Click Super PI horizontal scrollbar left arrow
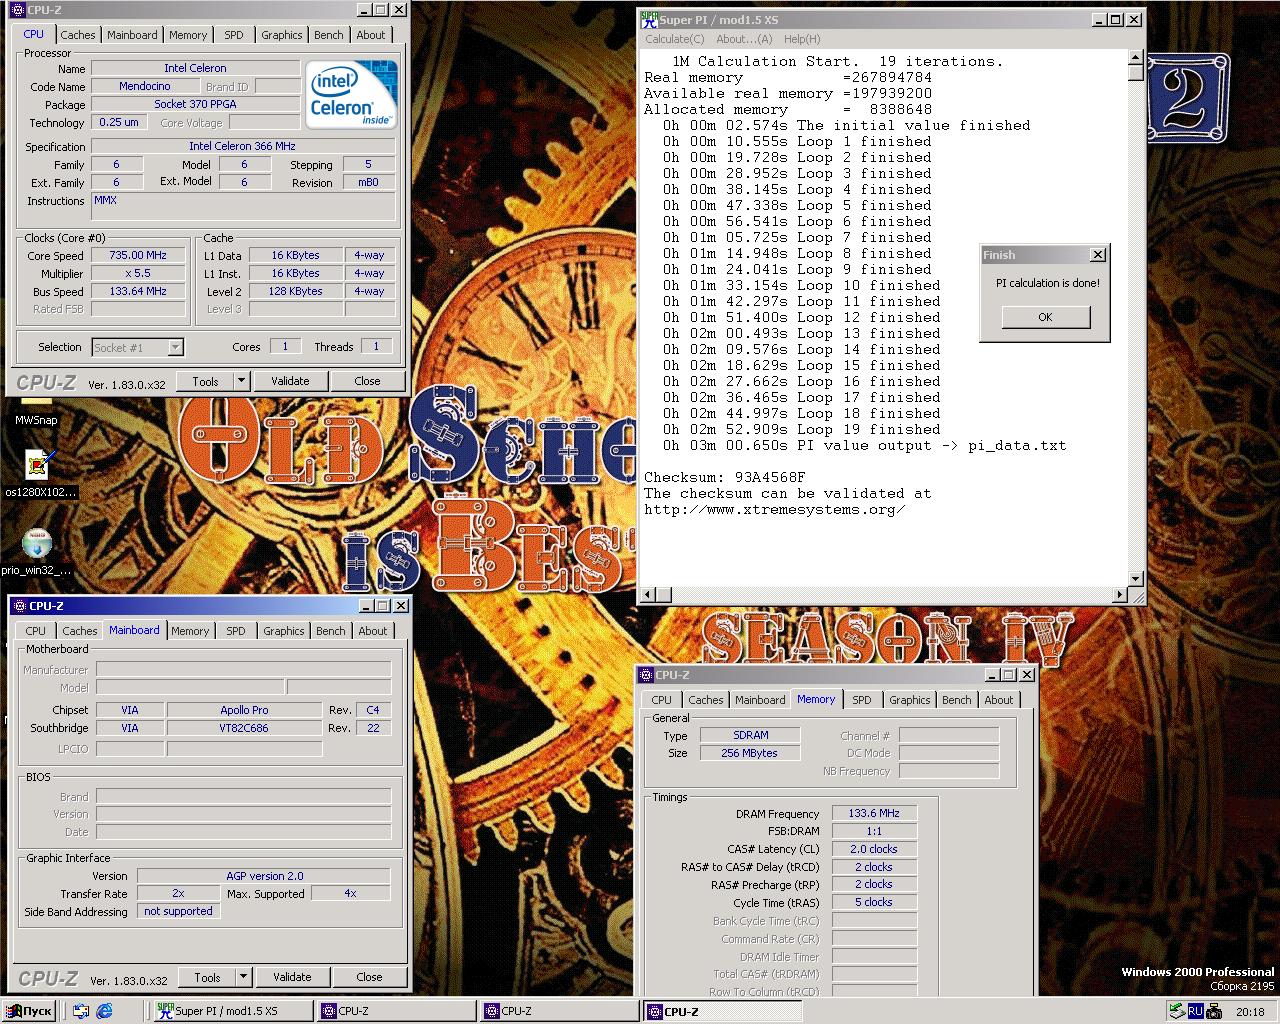The image size is (1280, 1024). tap(647, 596)
